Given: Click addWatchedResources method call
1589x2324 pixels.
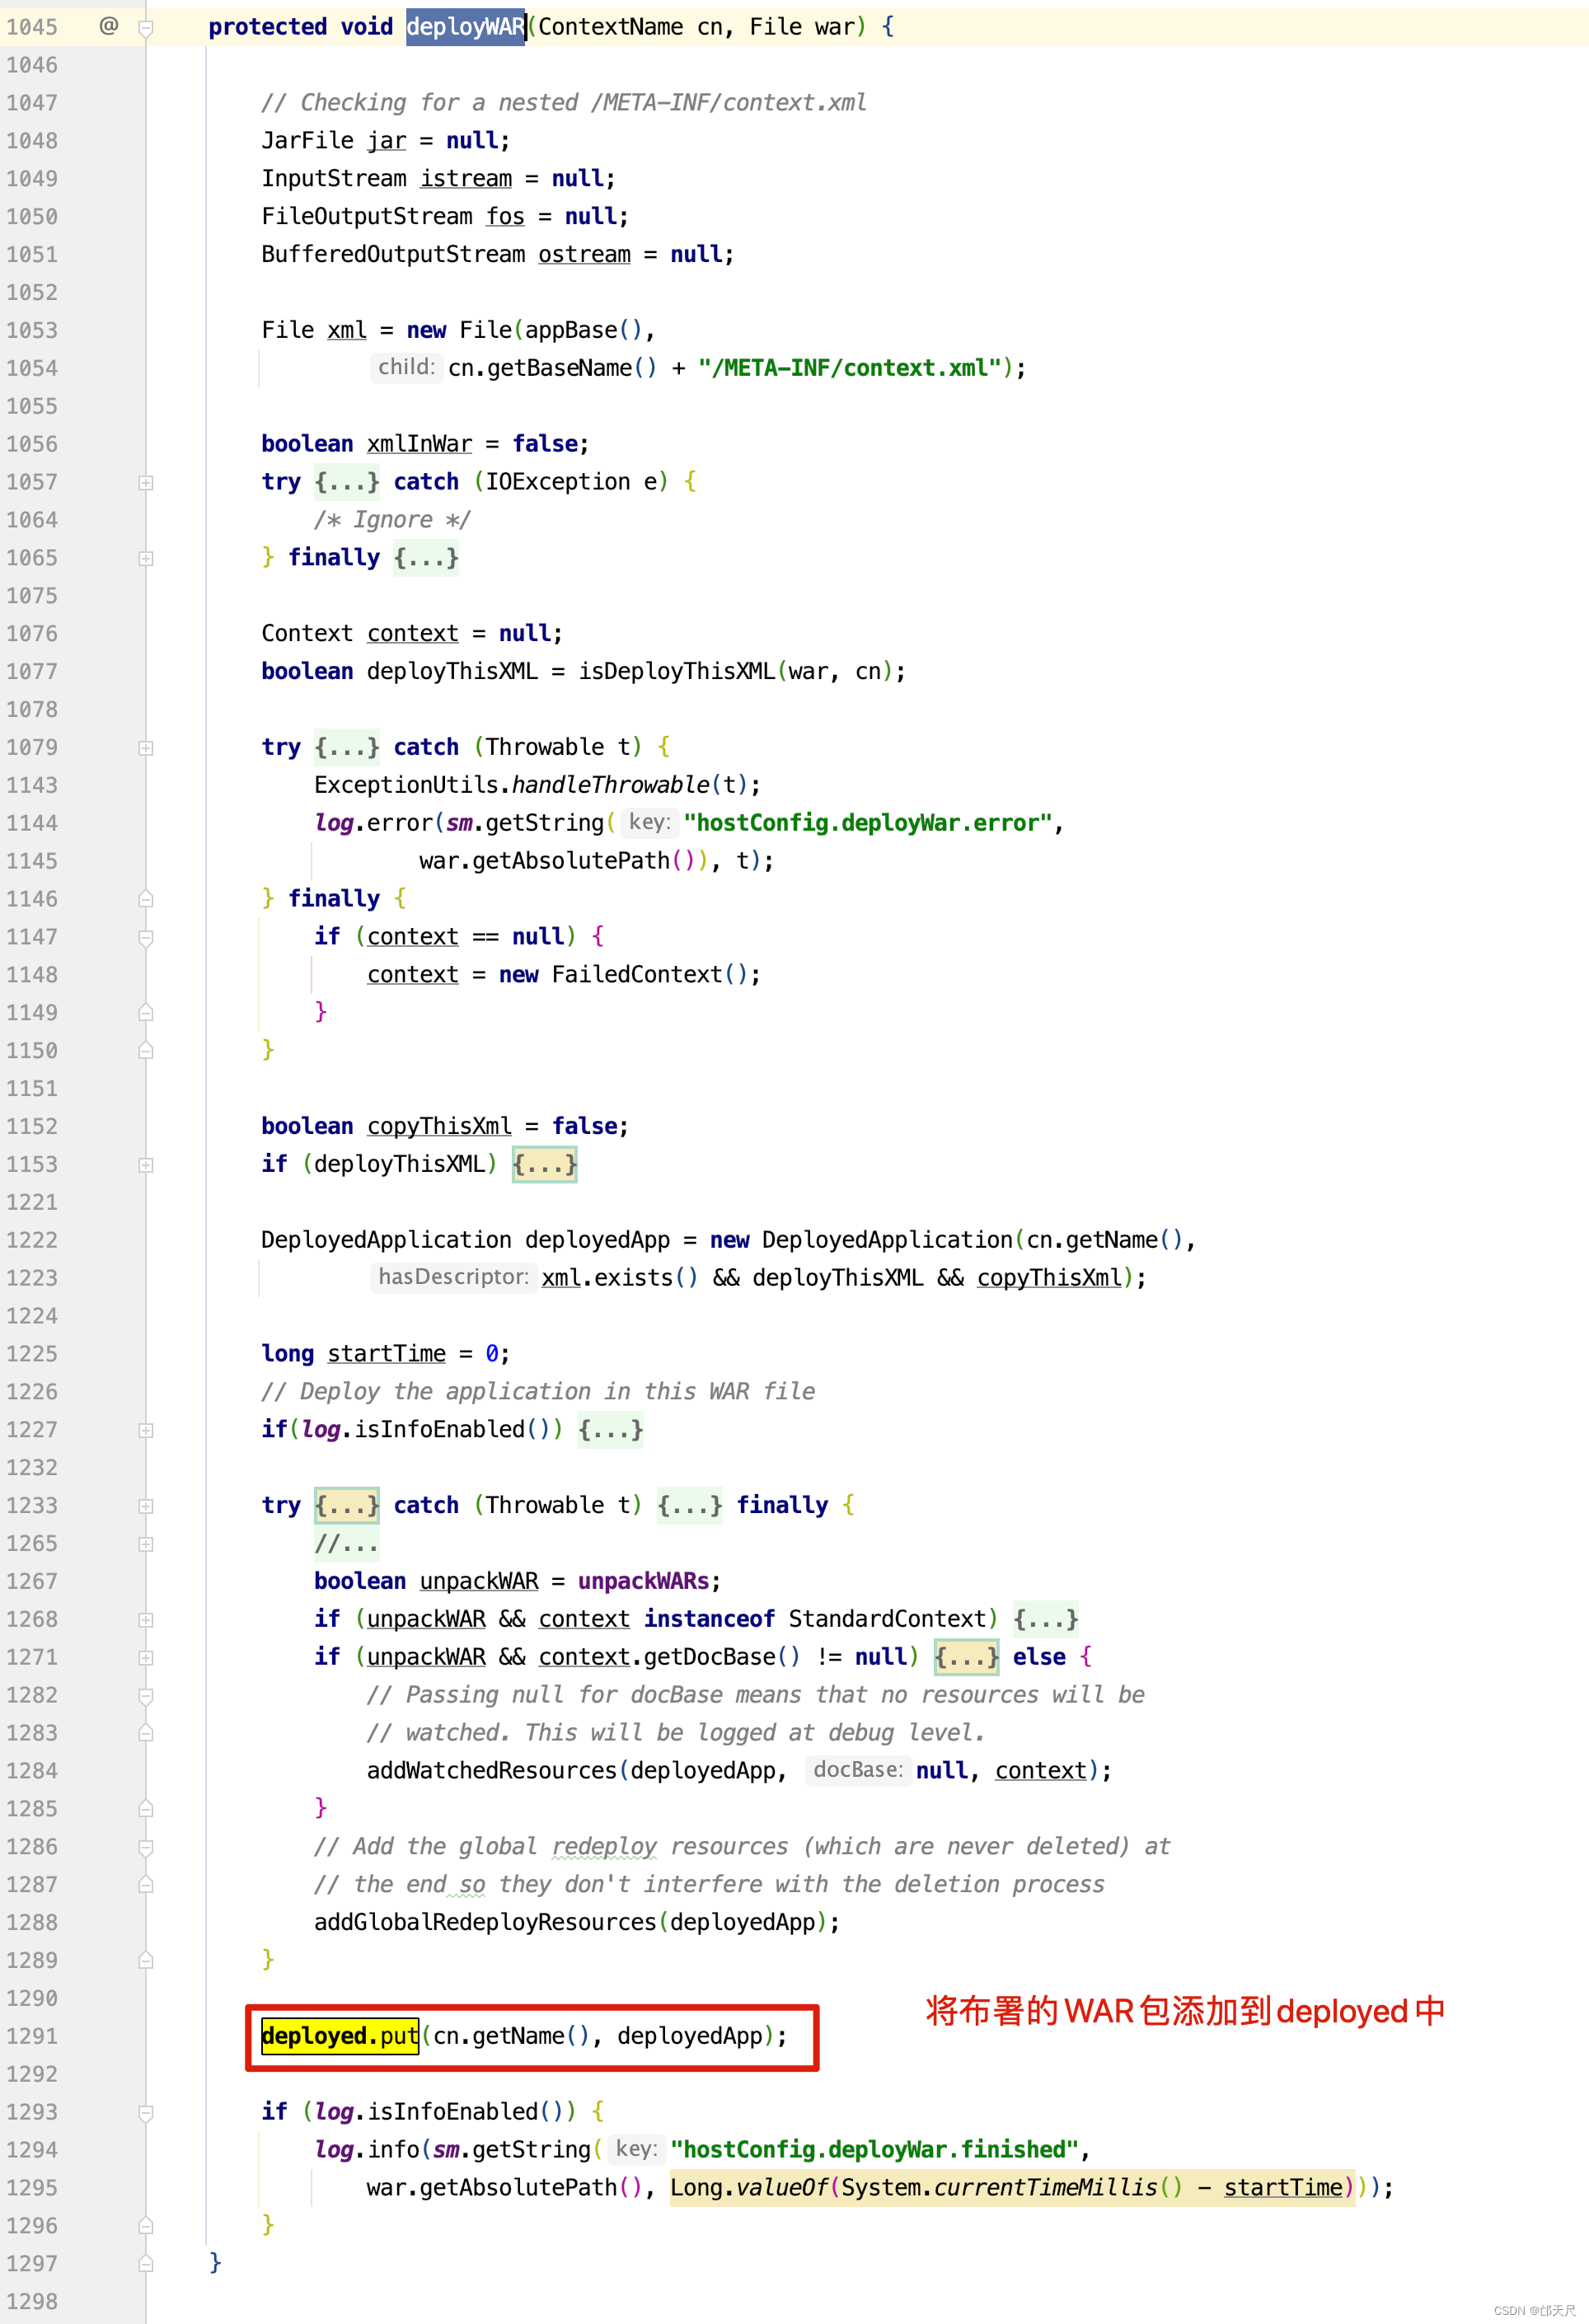Looking at the screenshot, I should 491,1771.
